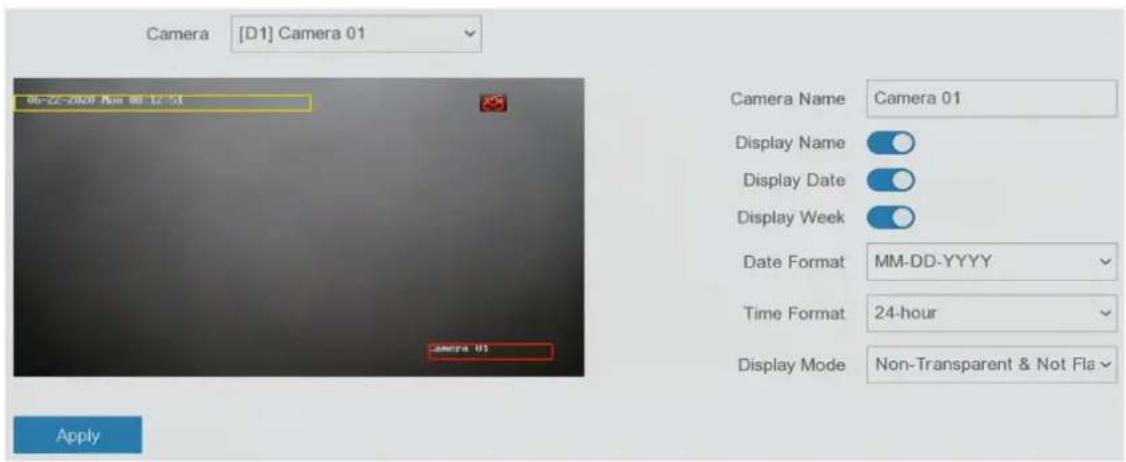Screen dimensions: 1126x462
Task: Open the Time Format dropdown
Action: coord(992,313)
